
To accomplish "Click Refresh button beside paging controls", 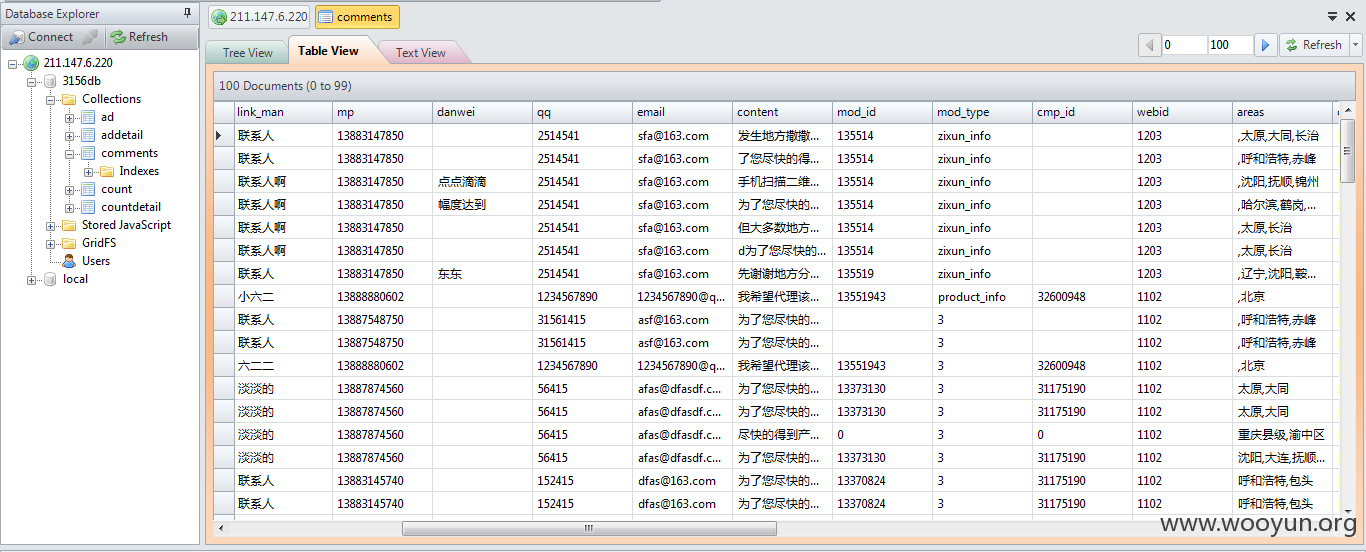I will (1313, 45).
